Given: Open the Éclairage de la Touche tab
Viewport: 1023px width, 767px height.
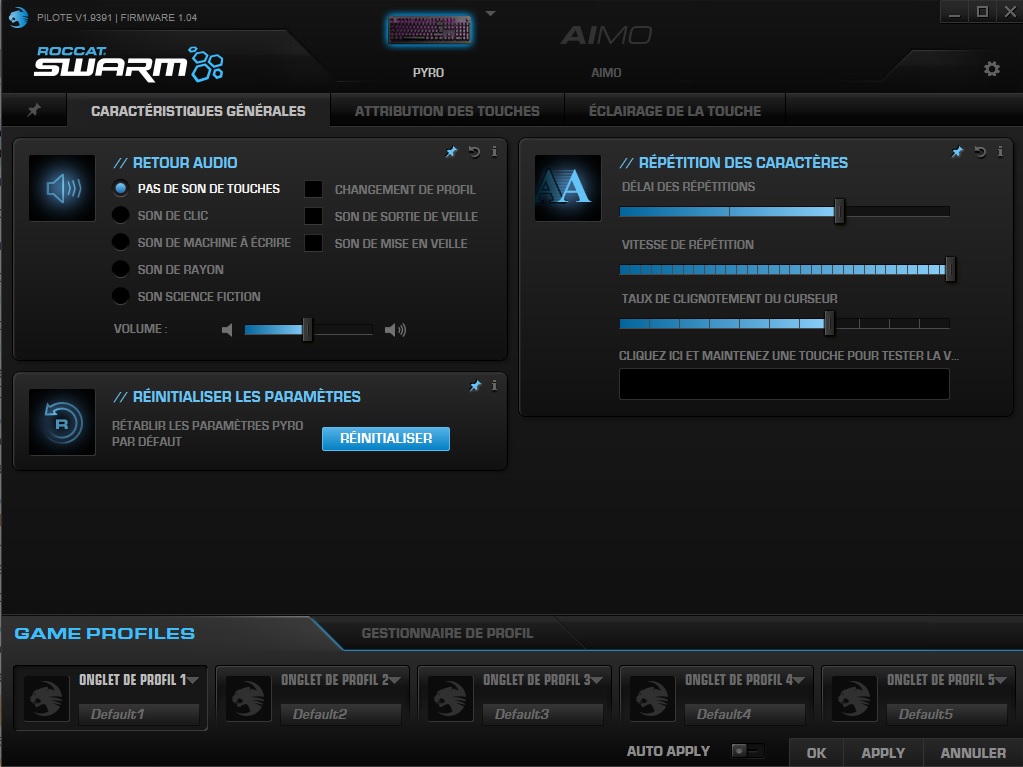Looking at the screenshot, I should coord(675,111).
